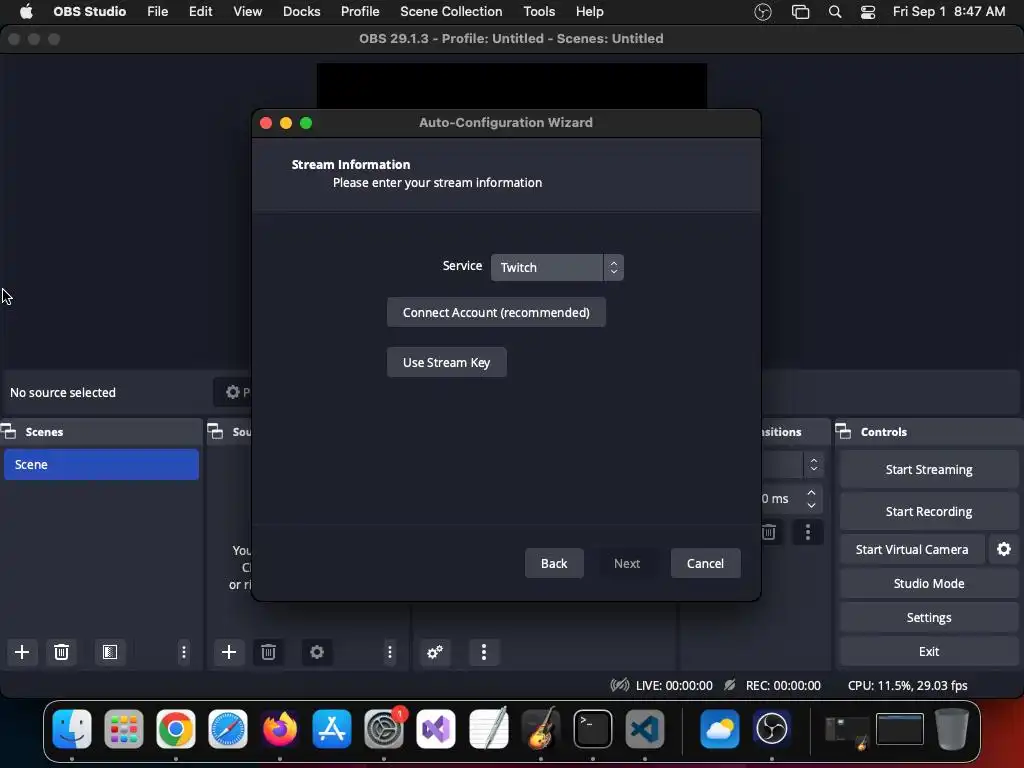Open Sources panel three-dot menu
Screen dimensions: 1024x768
(x=389, y=652)
